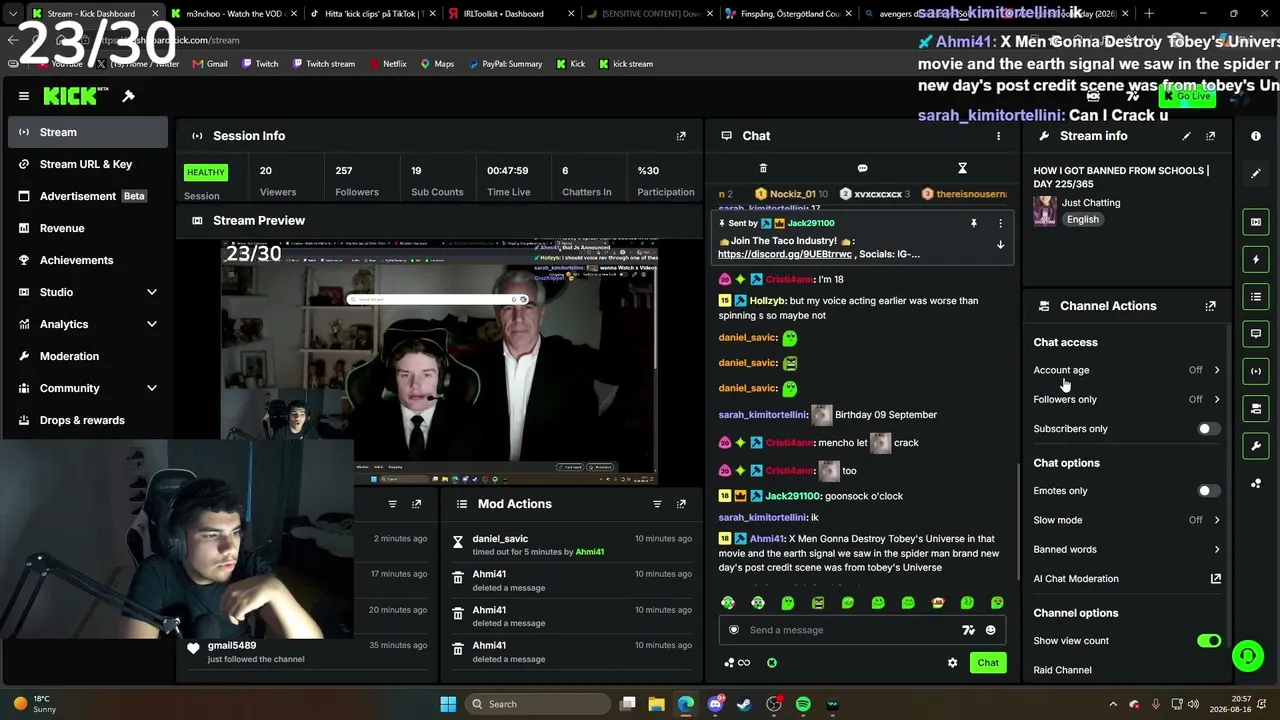Open the Netflix bookmark
Screen dimensions: 1280x720
coord(387,64)
